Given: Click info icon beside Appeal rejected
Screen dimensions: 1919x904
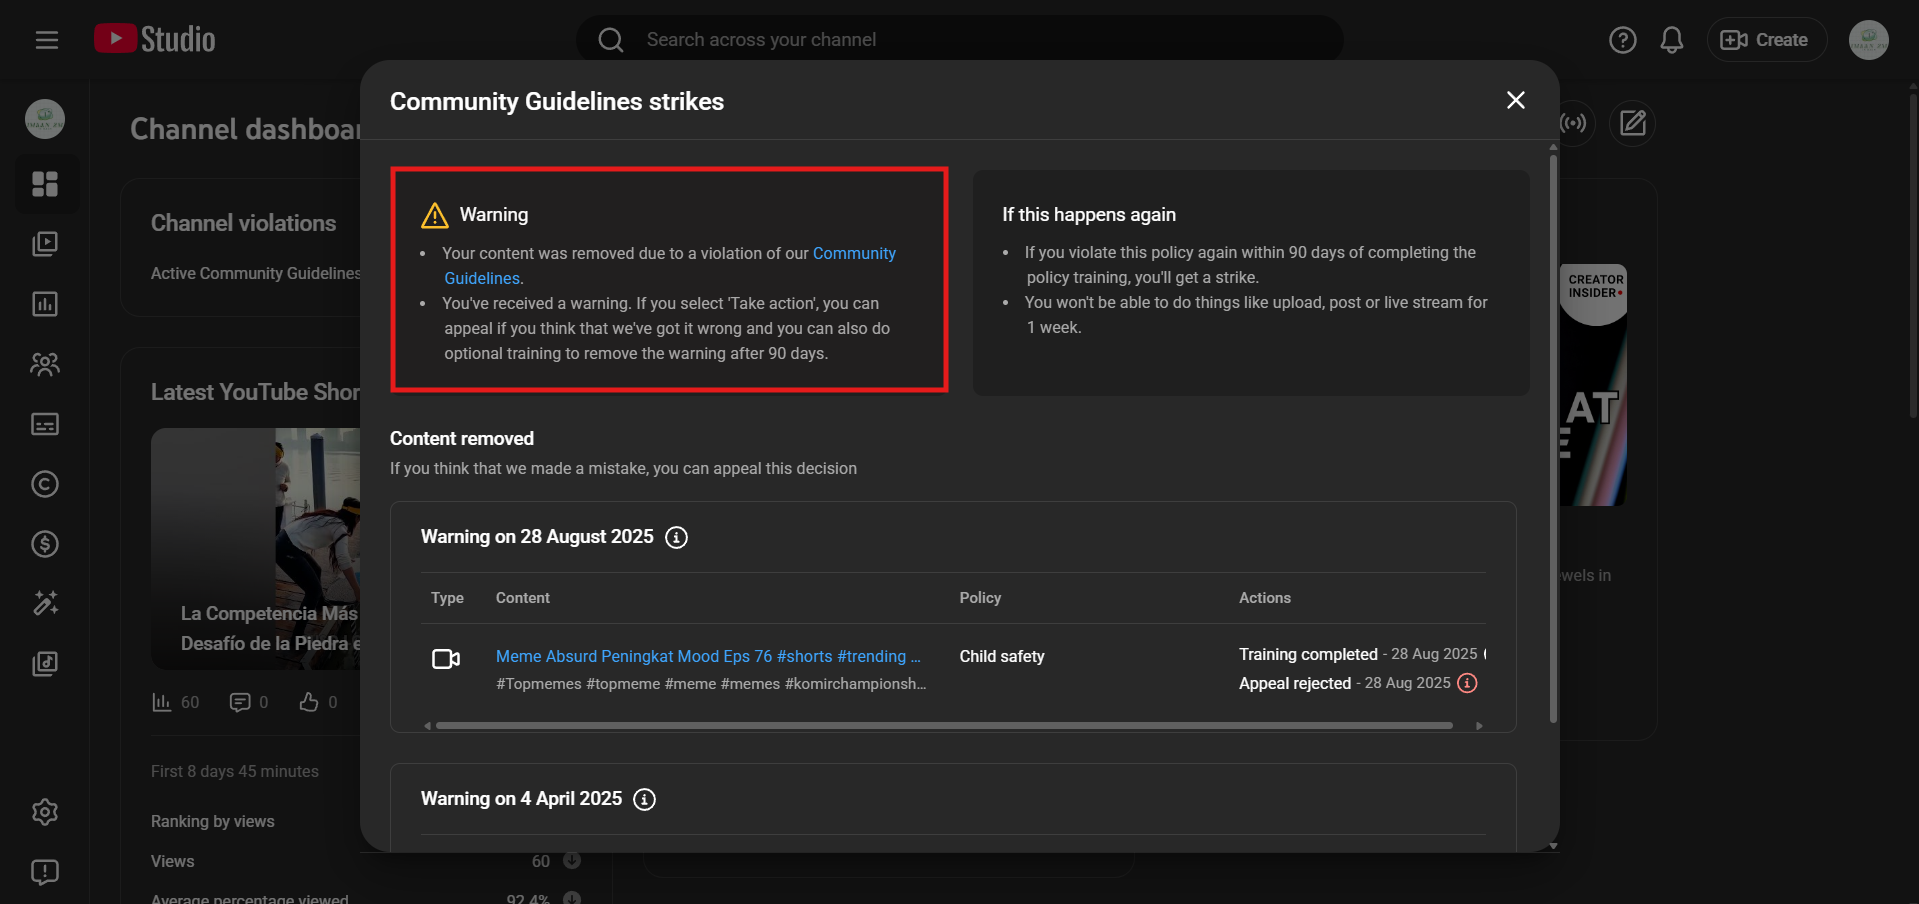Looking at the screenshot, I should click(1467, 683).
